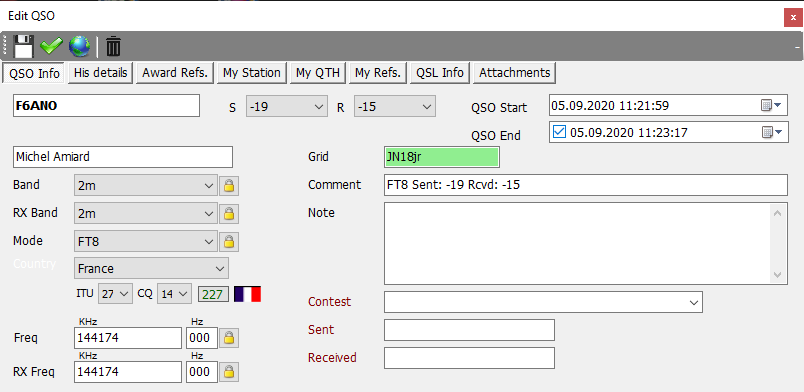Toggle the lock icon next to Band
804x392 pixels.
[229, 186]
